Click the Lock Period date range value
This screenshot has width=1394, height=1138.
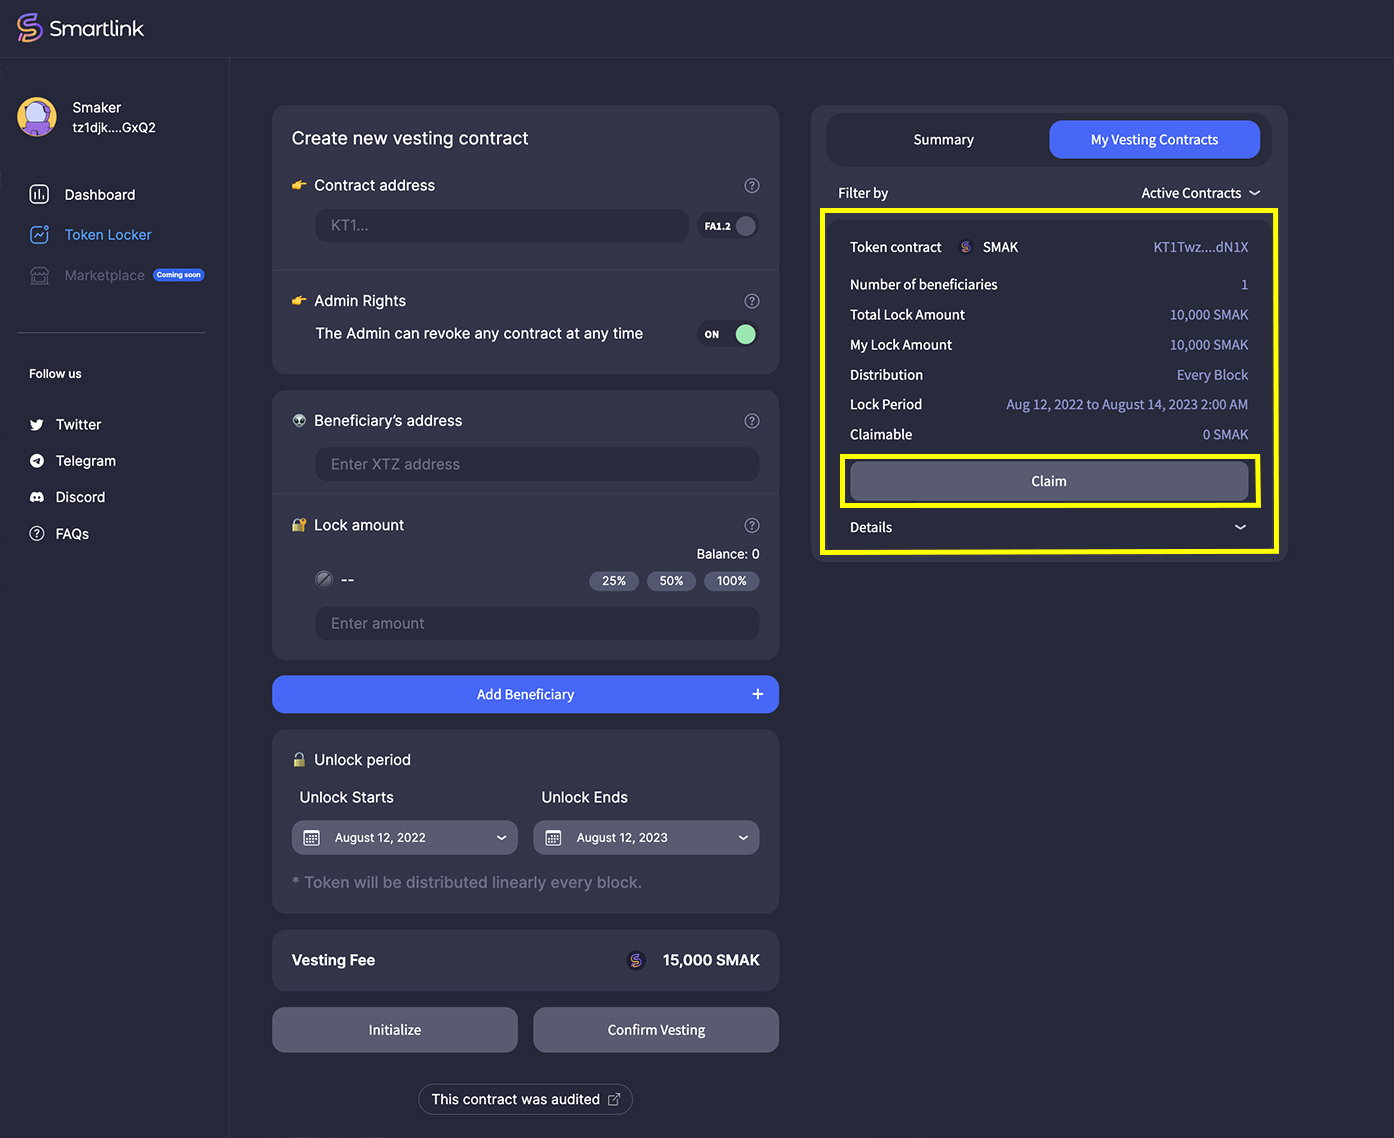click(1127, 404)
